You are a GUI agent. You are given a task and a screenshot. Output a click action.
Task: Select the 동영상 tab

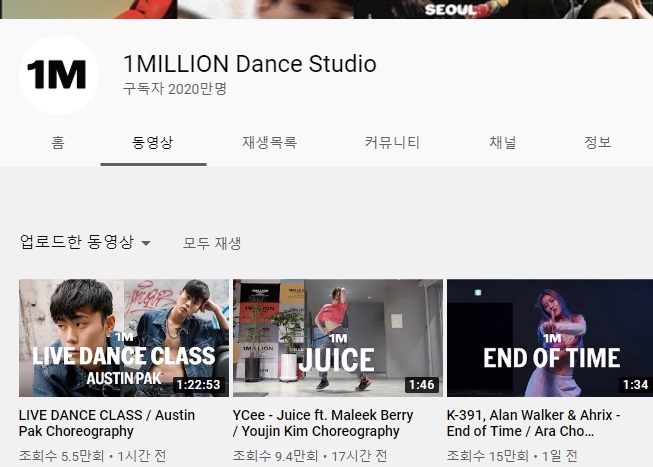153,143
